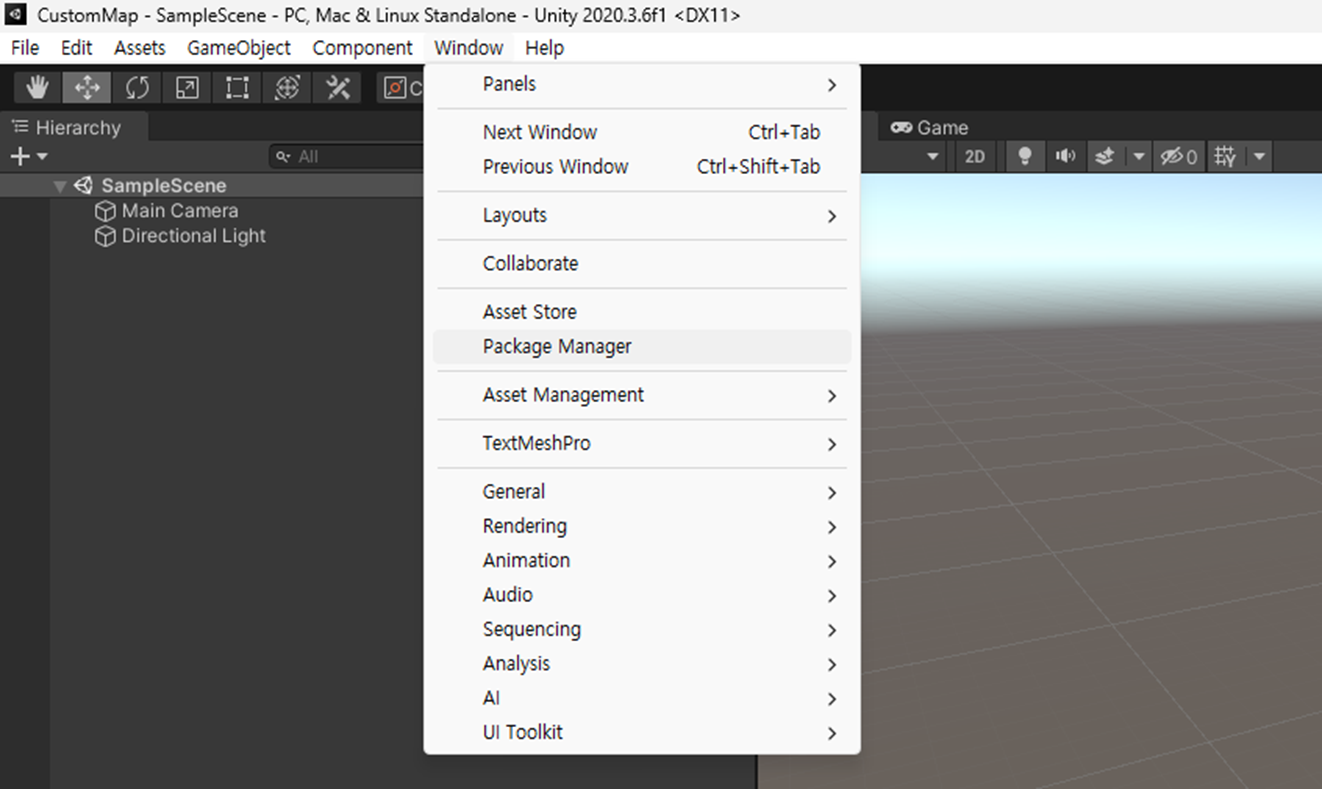The width and height of the screenshot is (1322, 789).
Task: Select the Hand tool in toolbar
Action: pos(38,88)
